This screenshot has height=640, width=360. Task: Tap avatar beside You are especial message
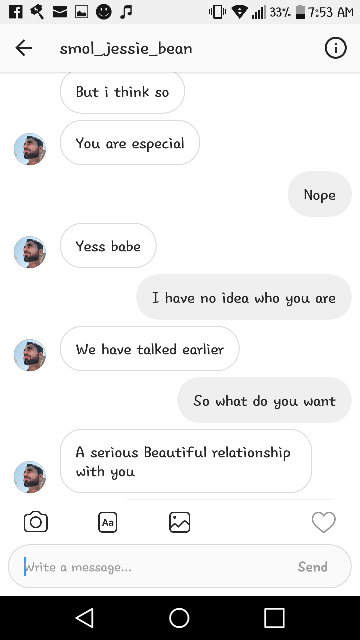[30, 149]
